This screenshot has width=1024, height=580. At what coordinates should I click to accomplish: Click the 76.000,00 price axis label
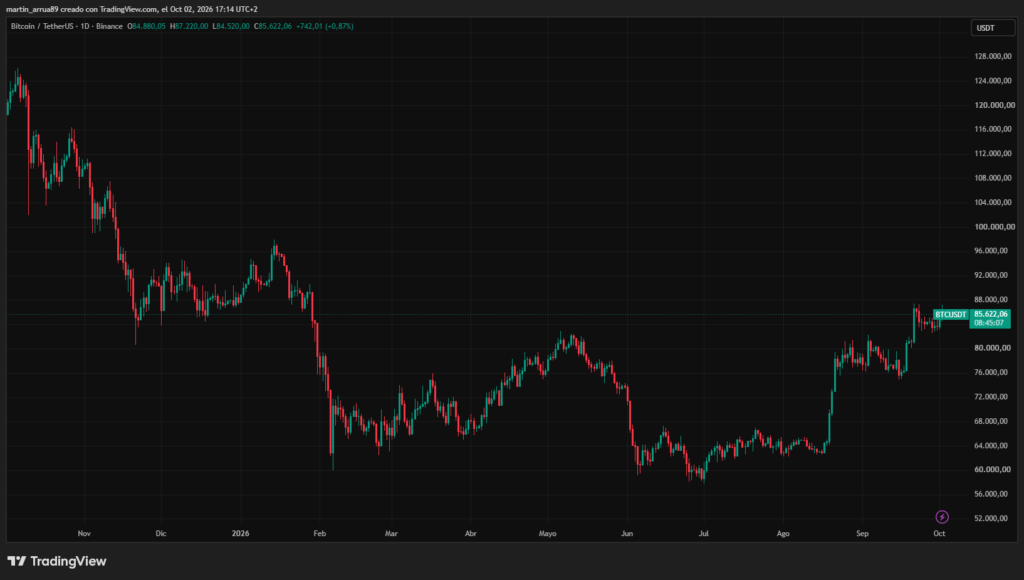coord(993,372)
